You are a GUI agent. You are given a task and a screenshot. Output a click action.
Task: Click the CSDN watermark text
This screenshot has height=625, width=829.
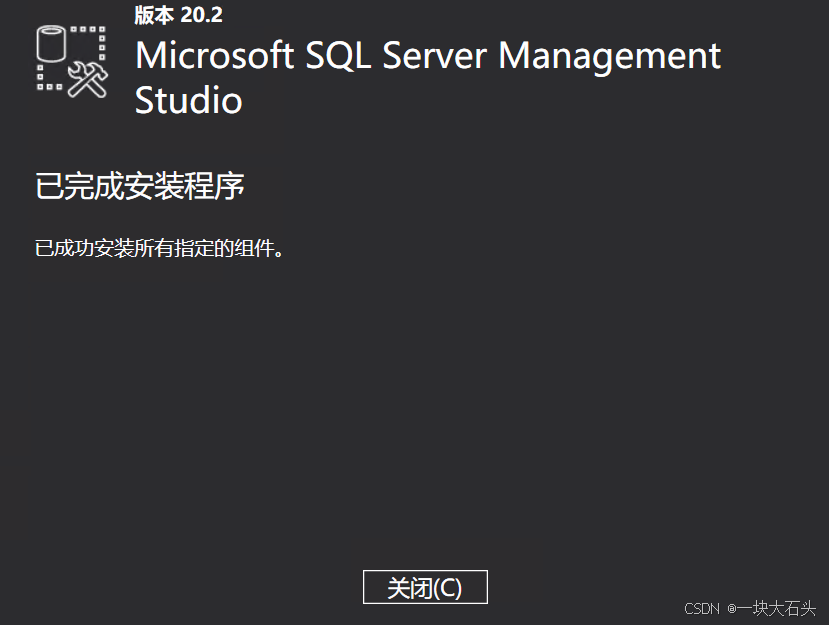click(x=702, y=609)
